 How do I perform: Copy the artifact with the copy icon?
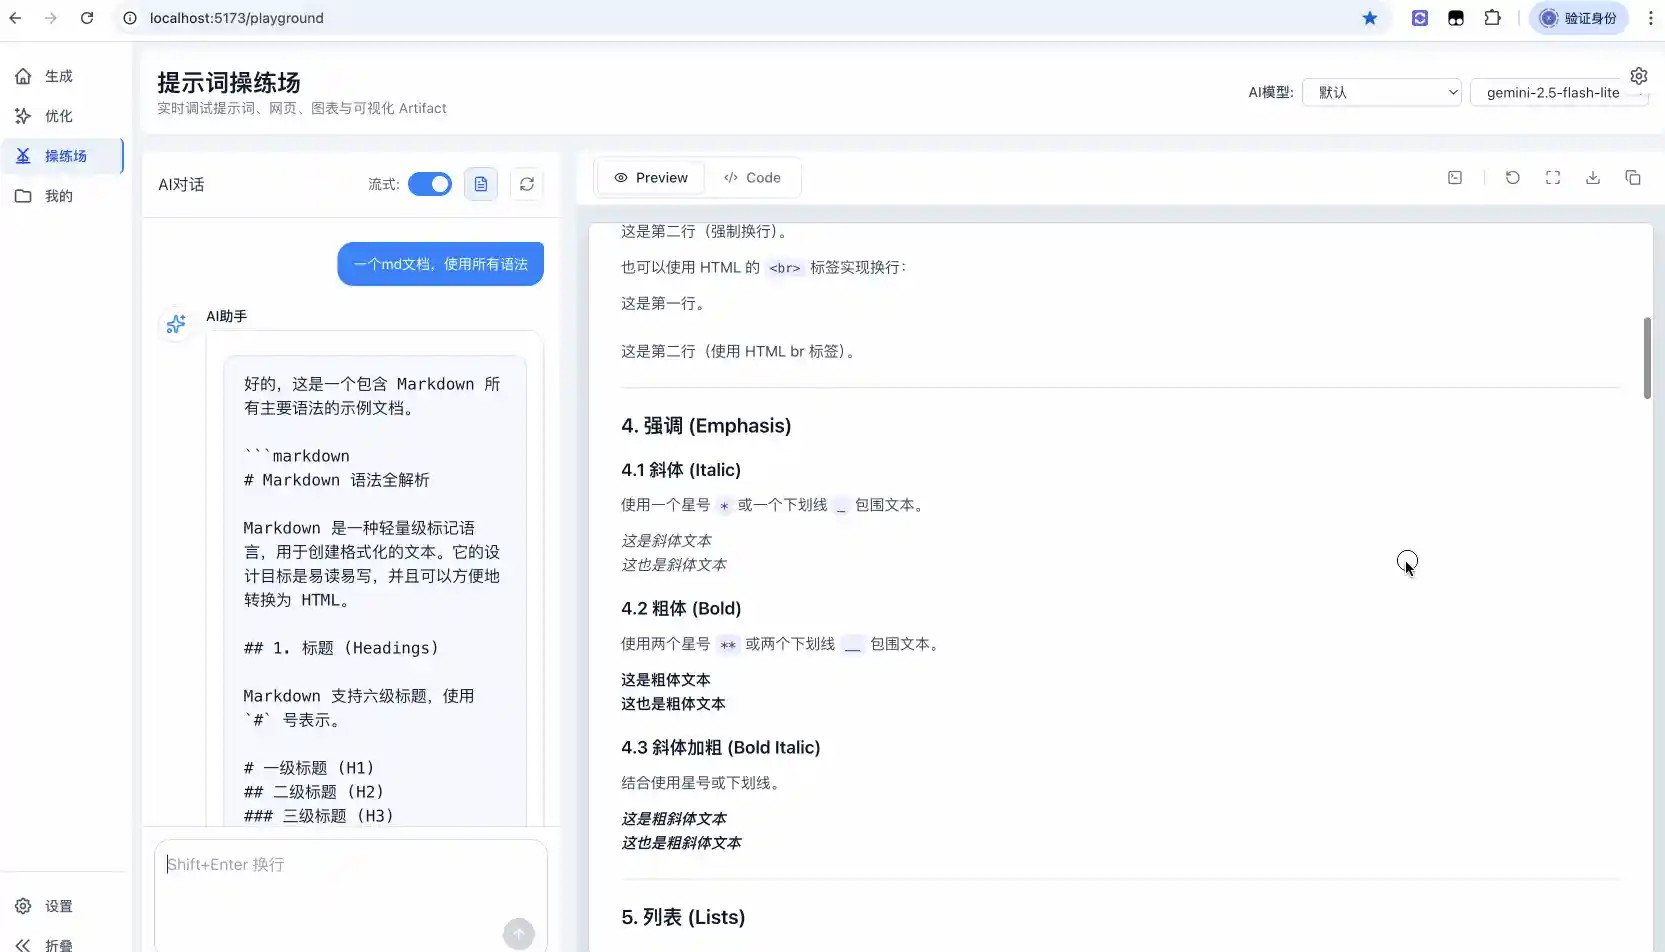click(1633, 178)
